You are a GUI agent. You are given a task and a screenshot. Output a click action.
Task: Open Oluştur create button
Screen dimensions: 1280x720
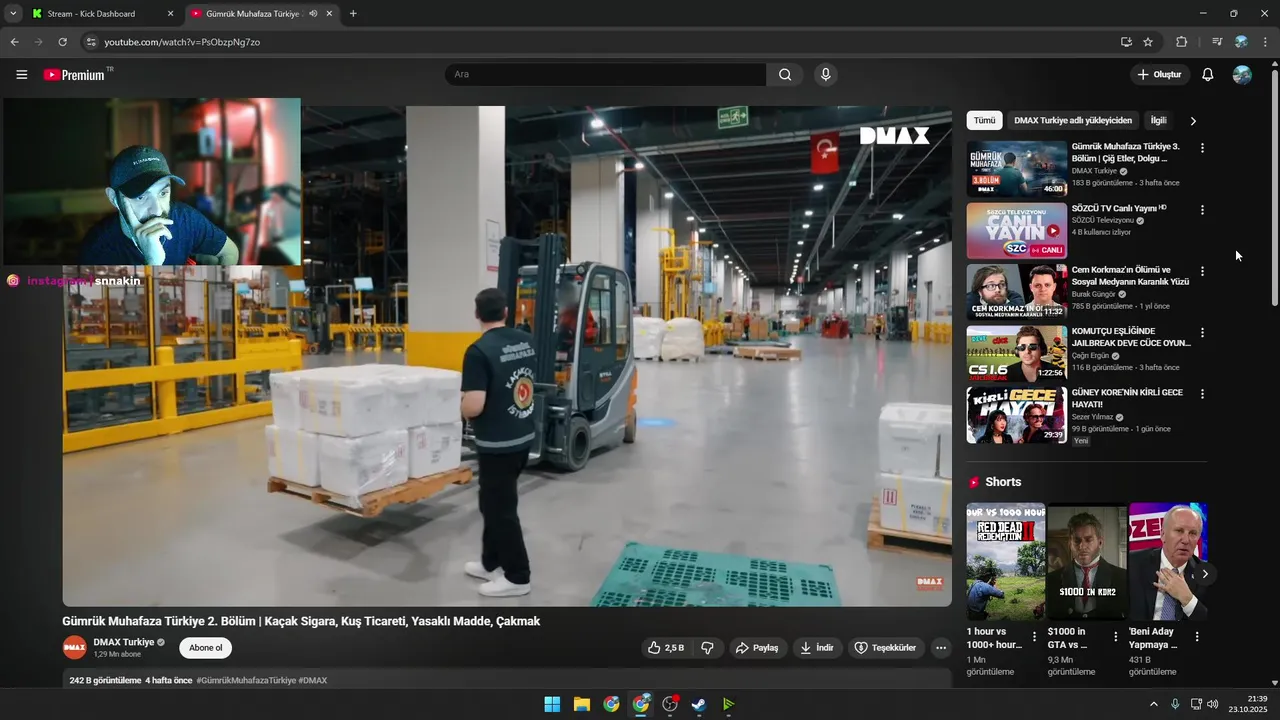(1160, 75)
